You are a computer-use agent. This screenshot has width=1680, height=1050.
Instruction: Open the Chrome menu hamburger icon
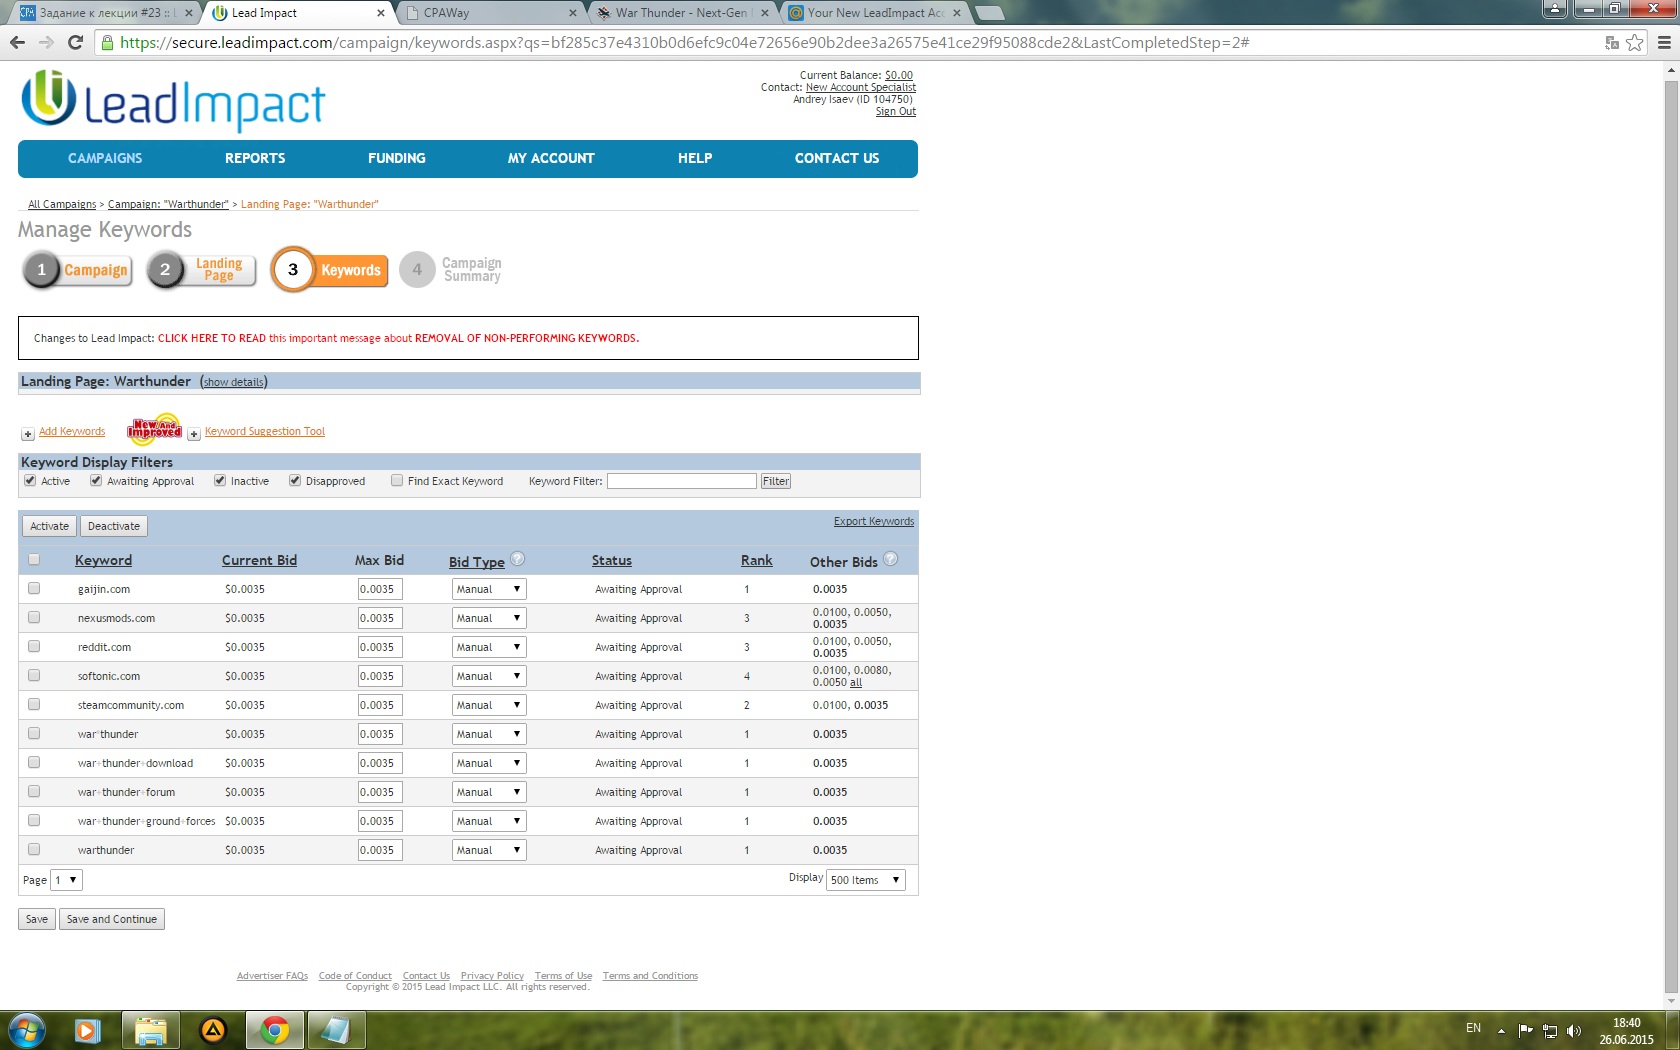(x=1664, y=42)
